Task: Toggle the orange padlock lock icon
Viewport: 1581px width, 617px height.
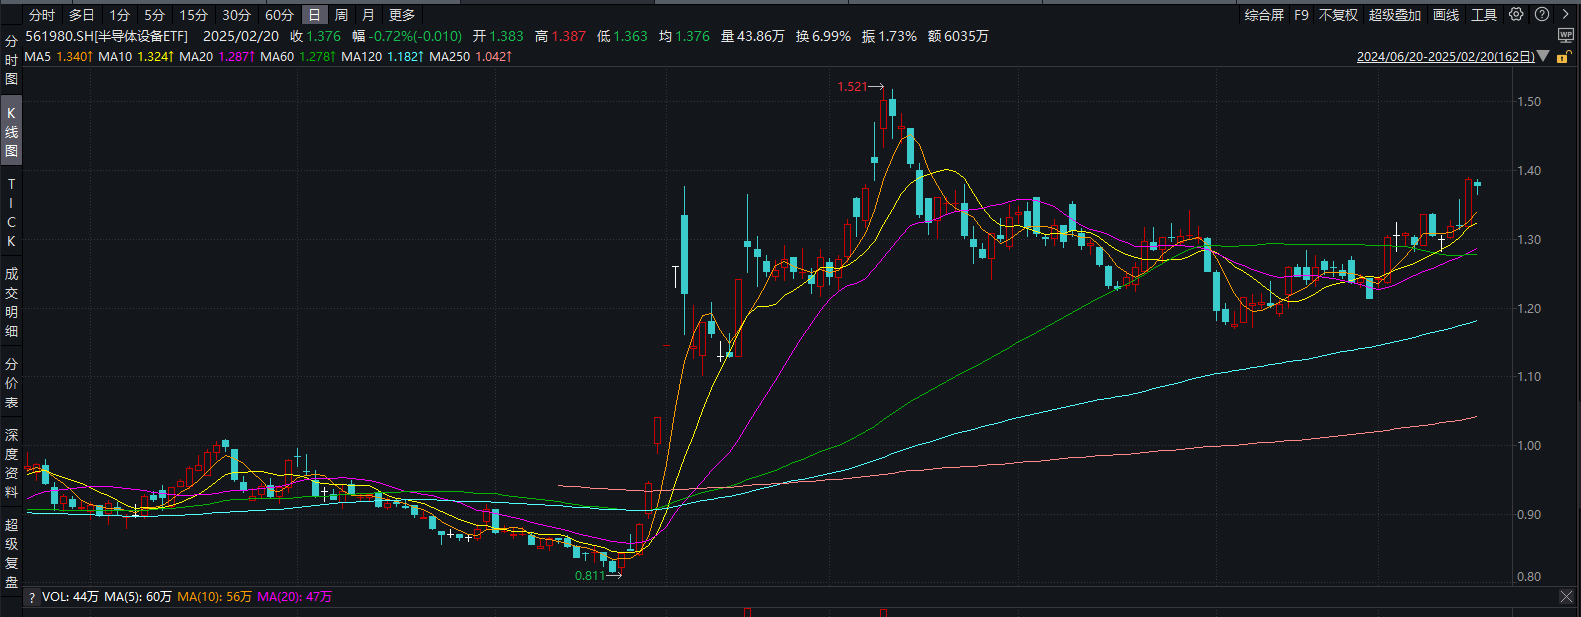Action: (1565, 58)
